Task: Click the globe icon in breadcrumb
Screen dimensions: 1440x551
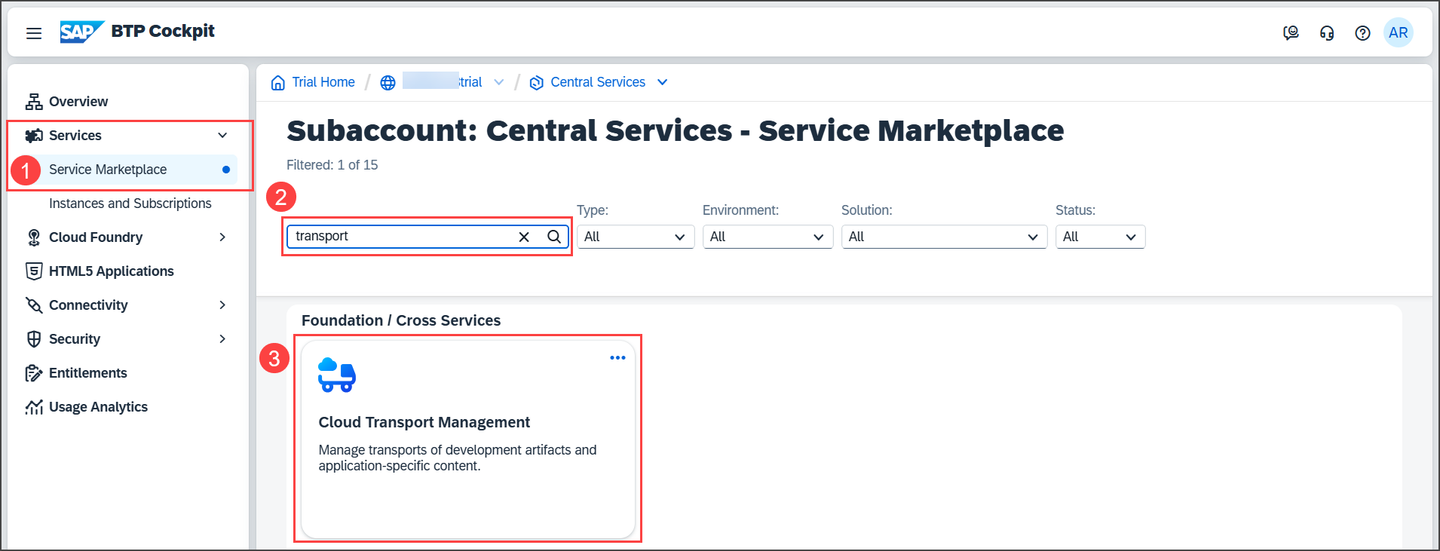Action: 388,82
